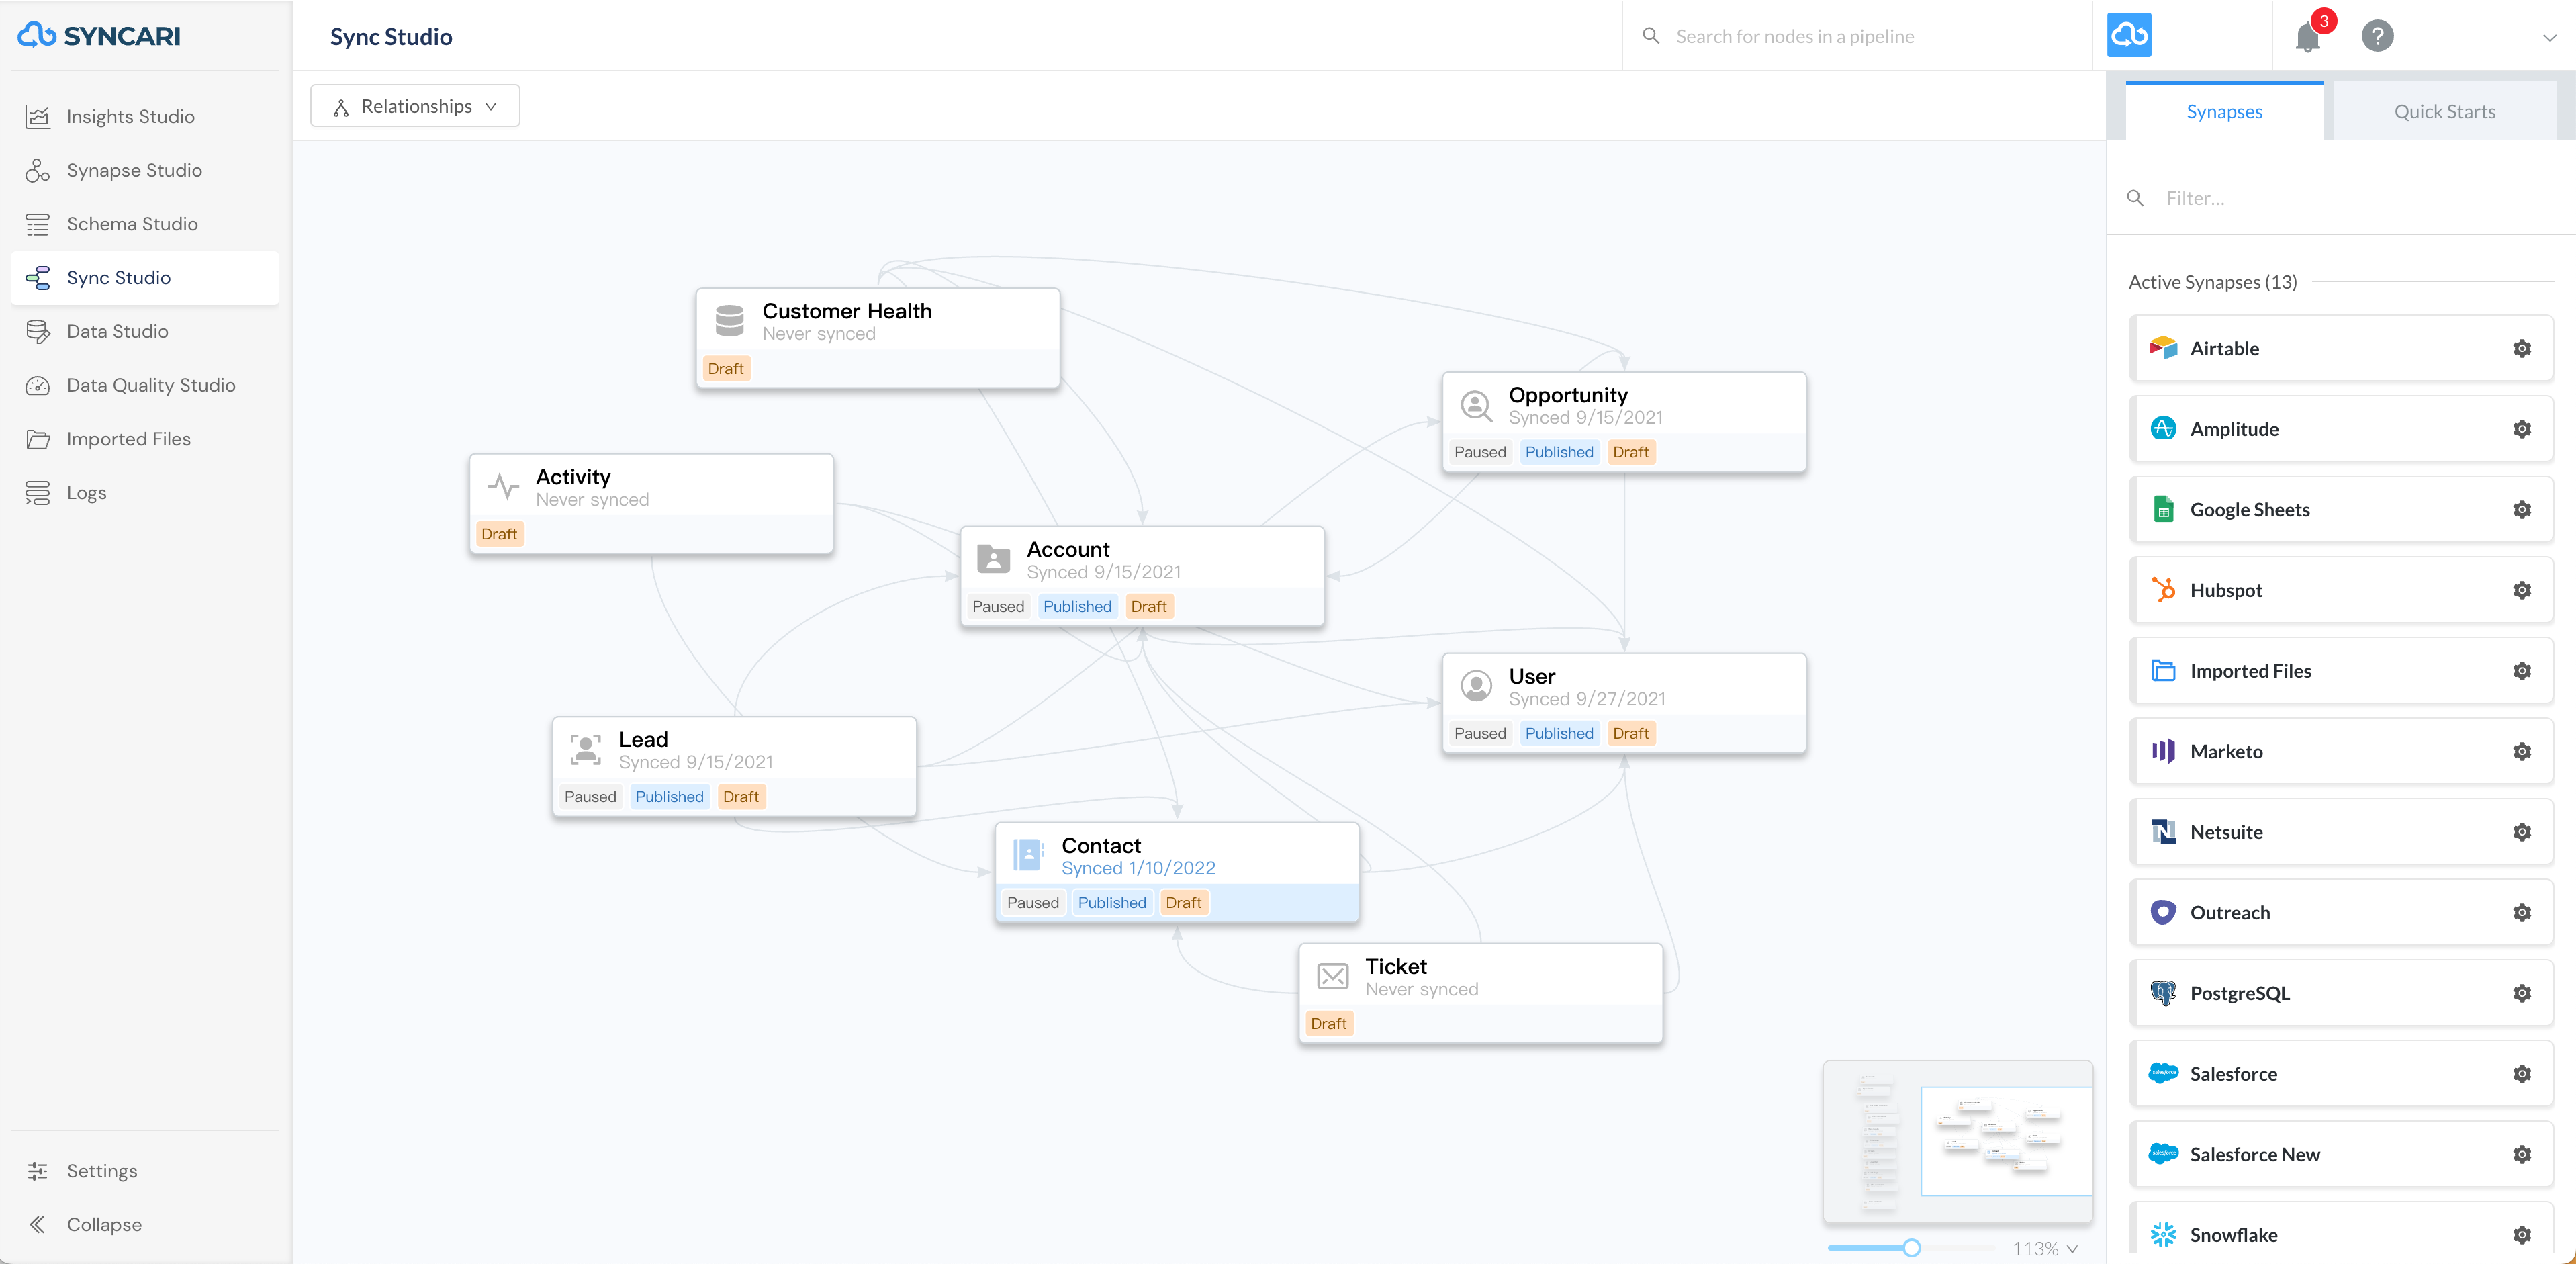Open Salesforce synapse settings gear
The width and height of the screenshot is (2576, 1264).
2522,1074
